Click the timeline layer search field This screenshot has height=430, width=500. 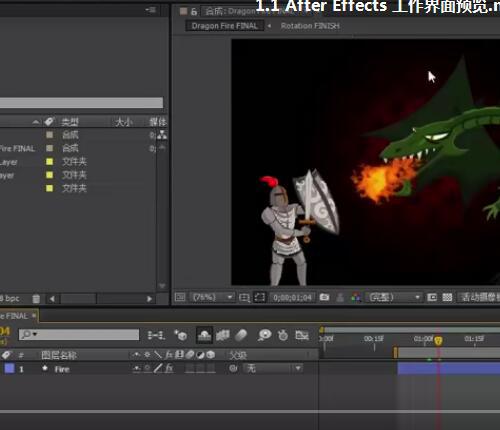[79, 335]
